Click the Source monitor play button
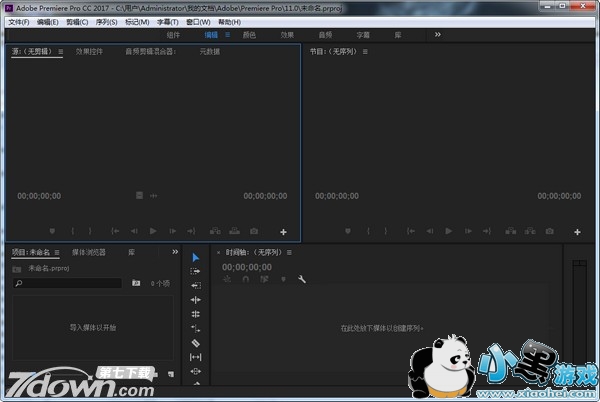The height and width of the screenshot is (402, 600). (x=153, y=231)
